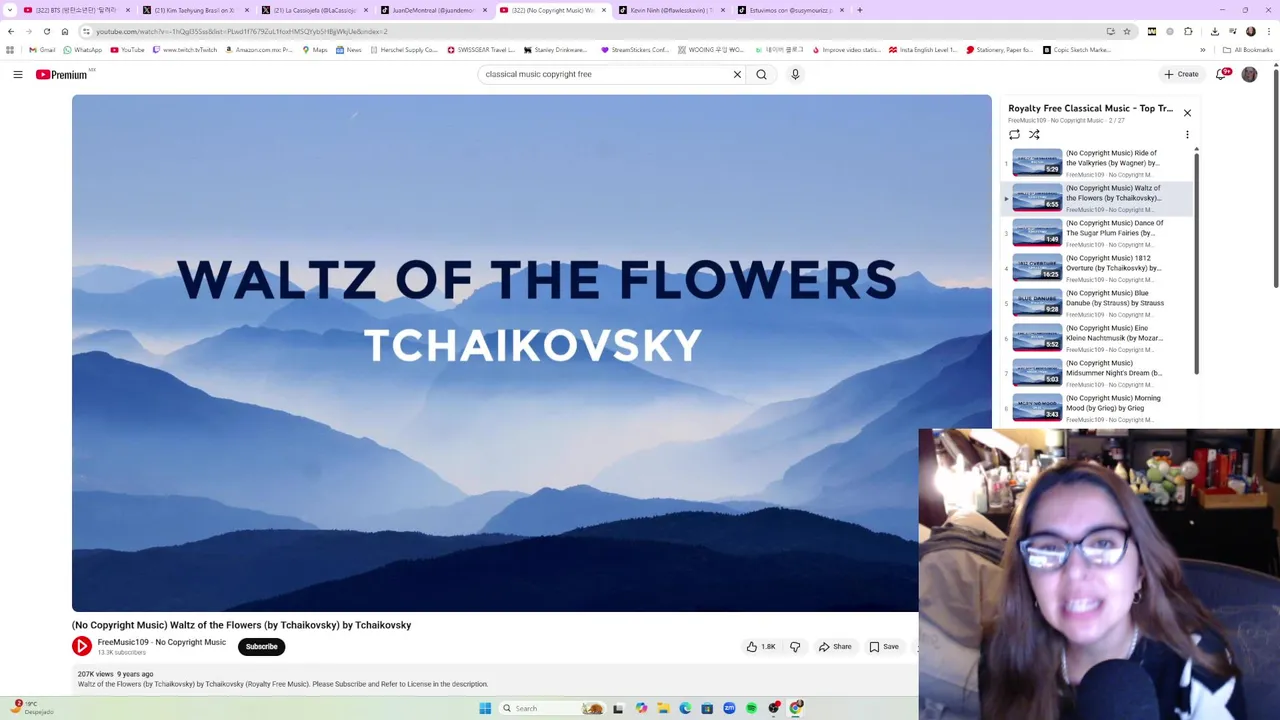Viewport: 1280px width, 720px height.
Task: Open WhatsApp bookmark
Action: [x=82, y=50]
